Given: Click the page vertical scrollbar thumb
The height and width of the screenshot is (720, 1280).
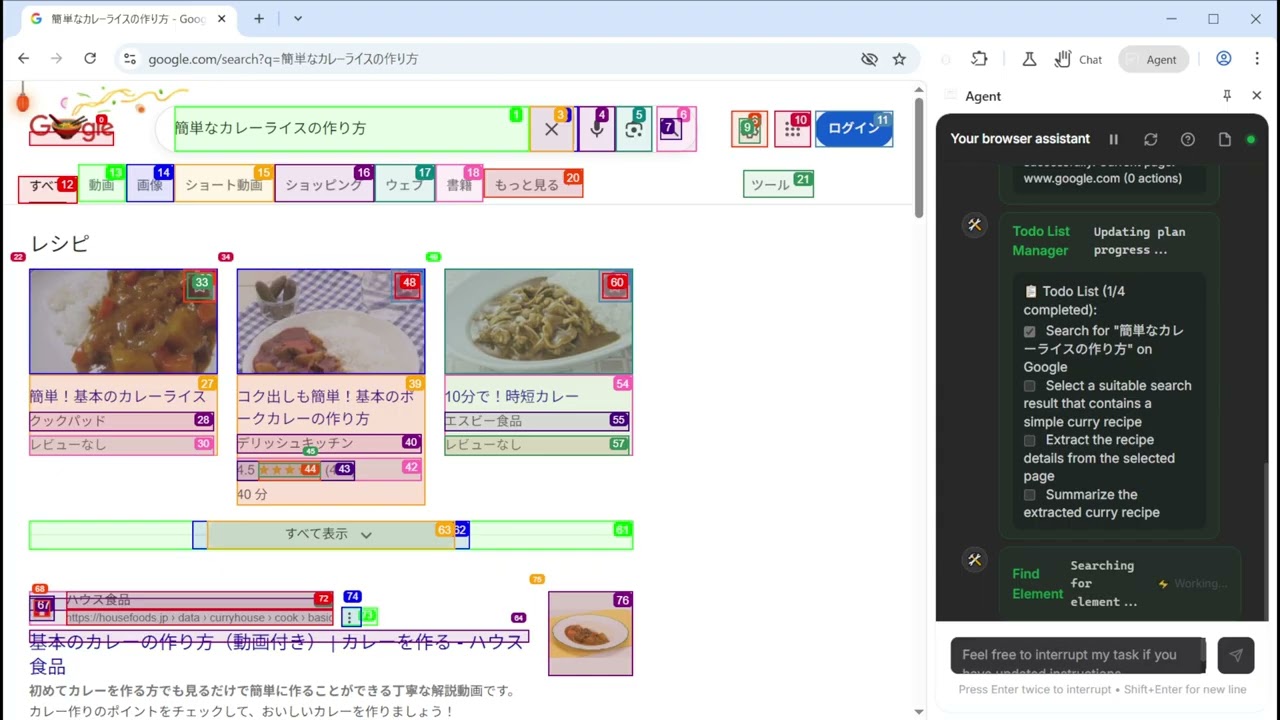Looking at the screenshot, I should coord(919,156).
